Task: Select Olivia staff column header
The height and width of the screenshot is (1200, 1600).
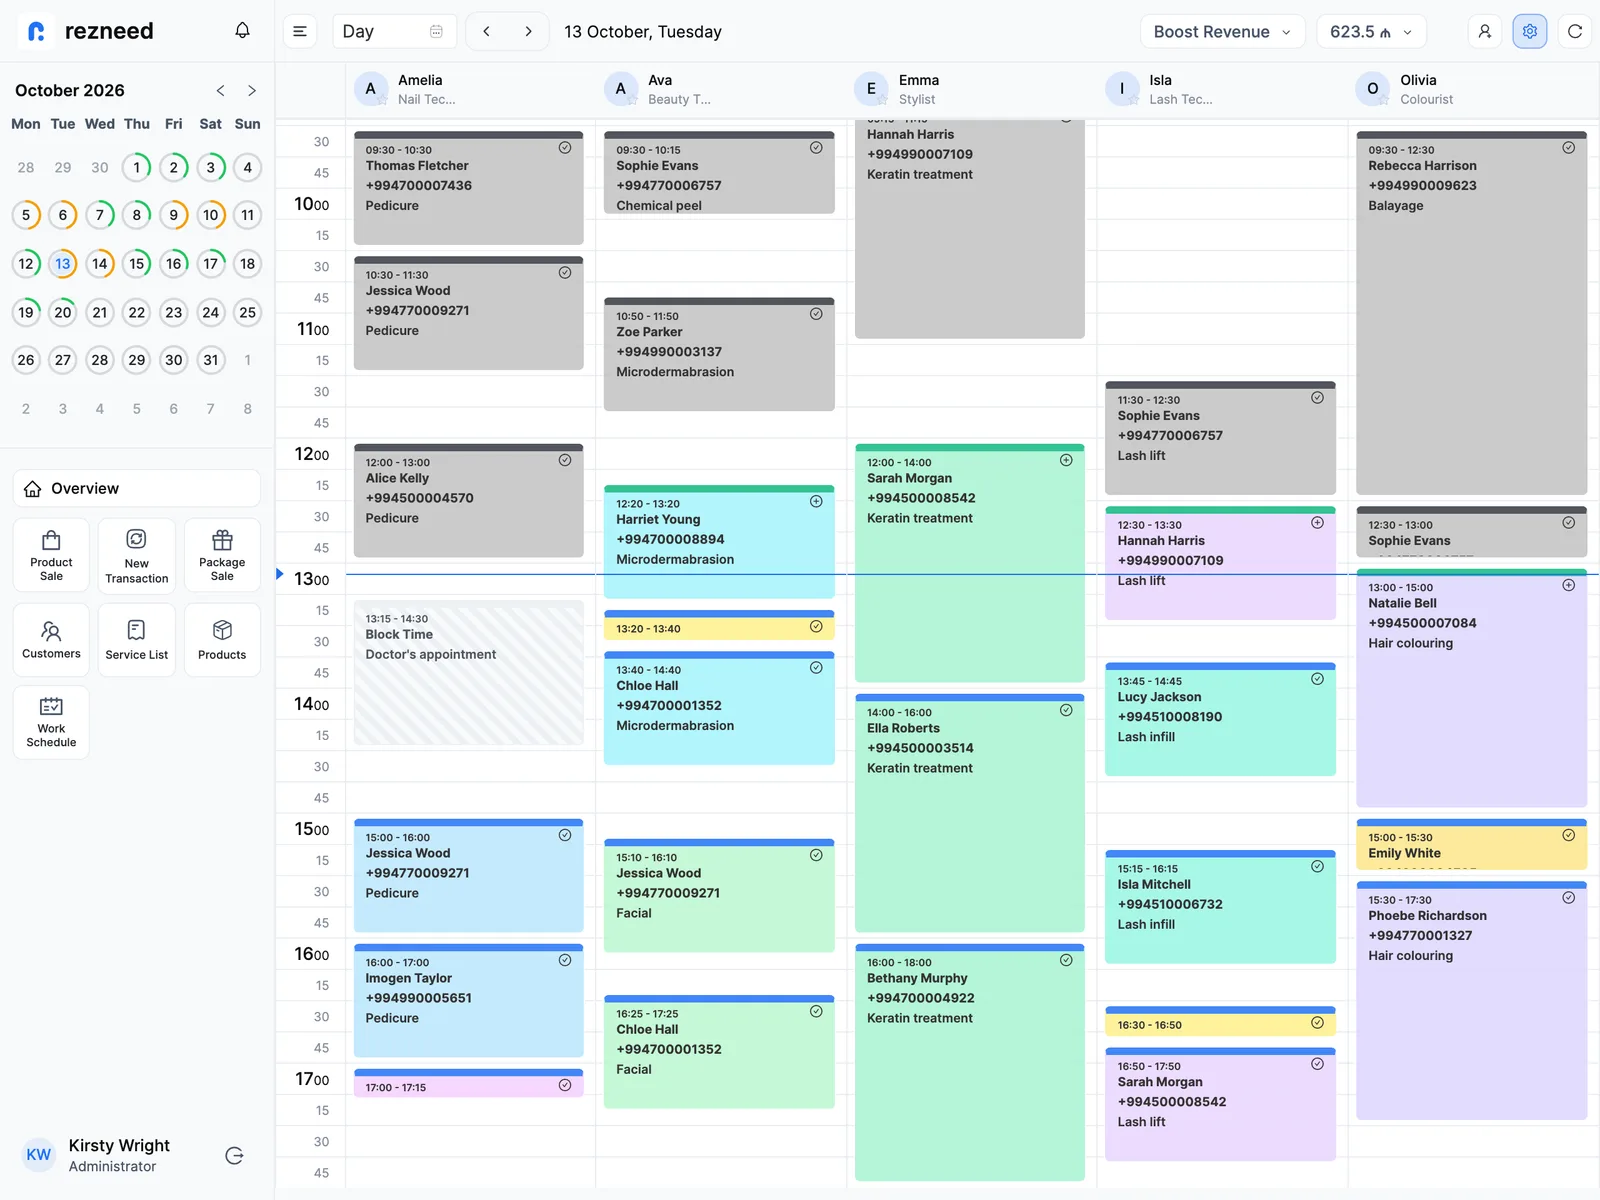Action: (1471, 89)
